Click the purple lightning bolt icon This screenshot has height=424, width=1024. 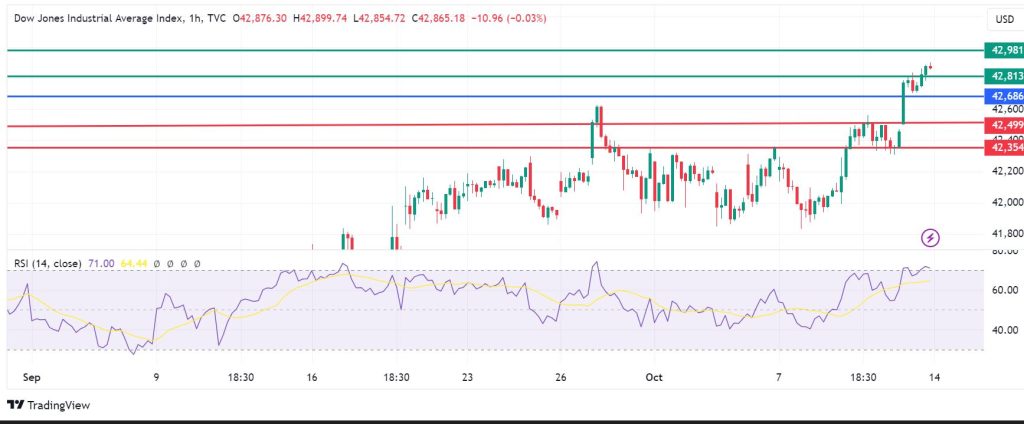tap(930, 238)
